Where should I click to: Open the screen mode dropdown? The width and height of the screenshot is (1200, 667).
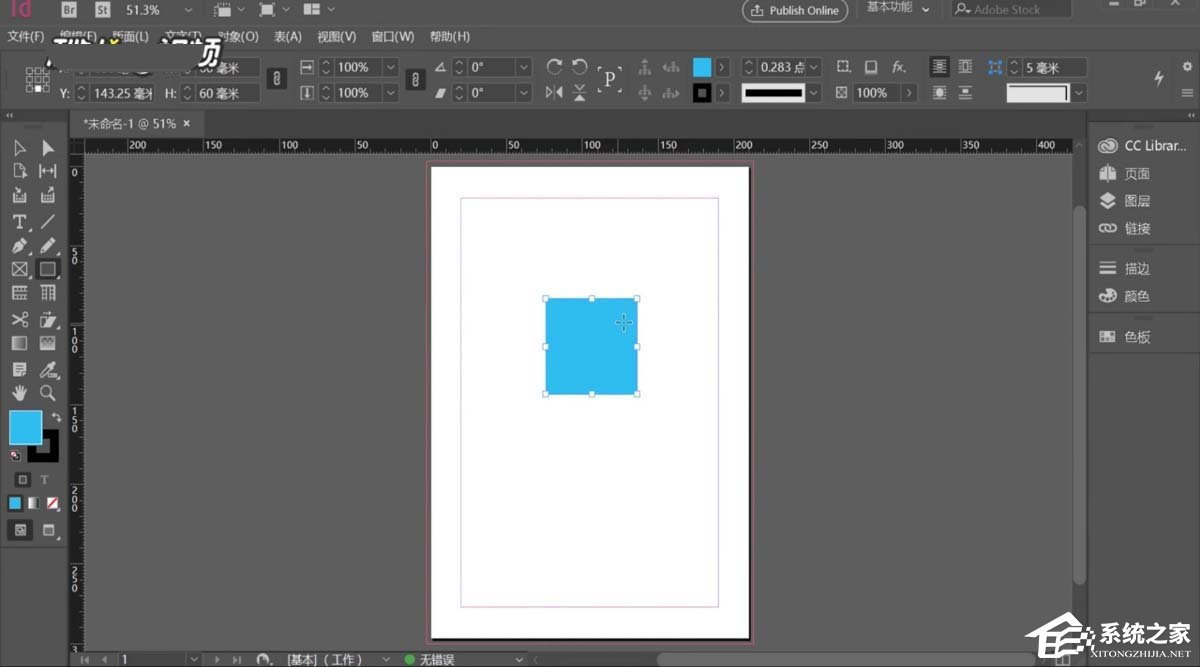coord(274,10)
